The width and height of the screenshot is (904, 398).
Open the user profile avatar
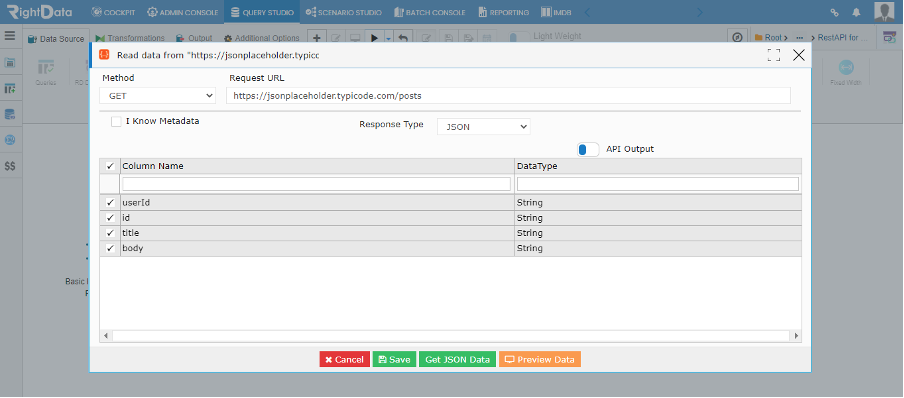tap(884, 12)
